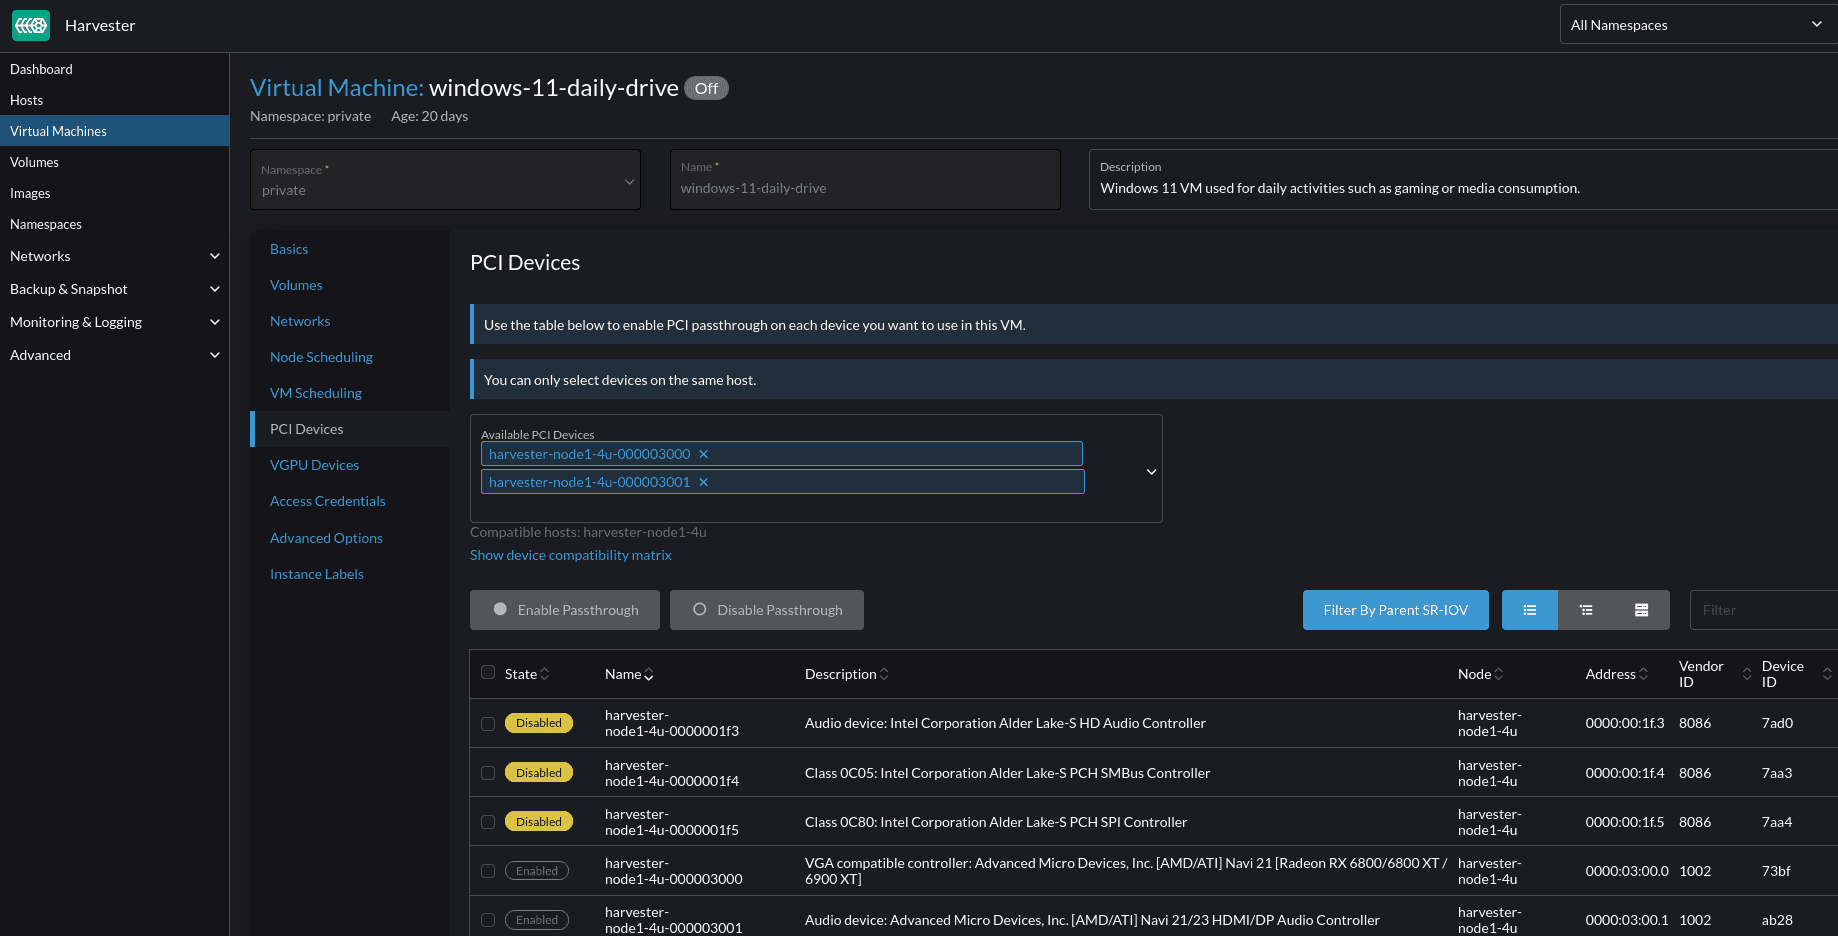Screen dimensions: 1838x936
Task: Open the VGPU Devices tab
Action: point(314,465)
